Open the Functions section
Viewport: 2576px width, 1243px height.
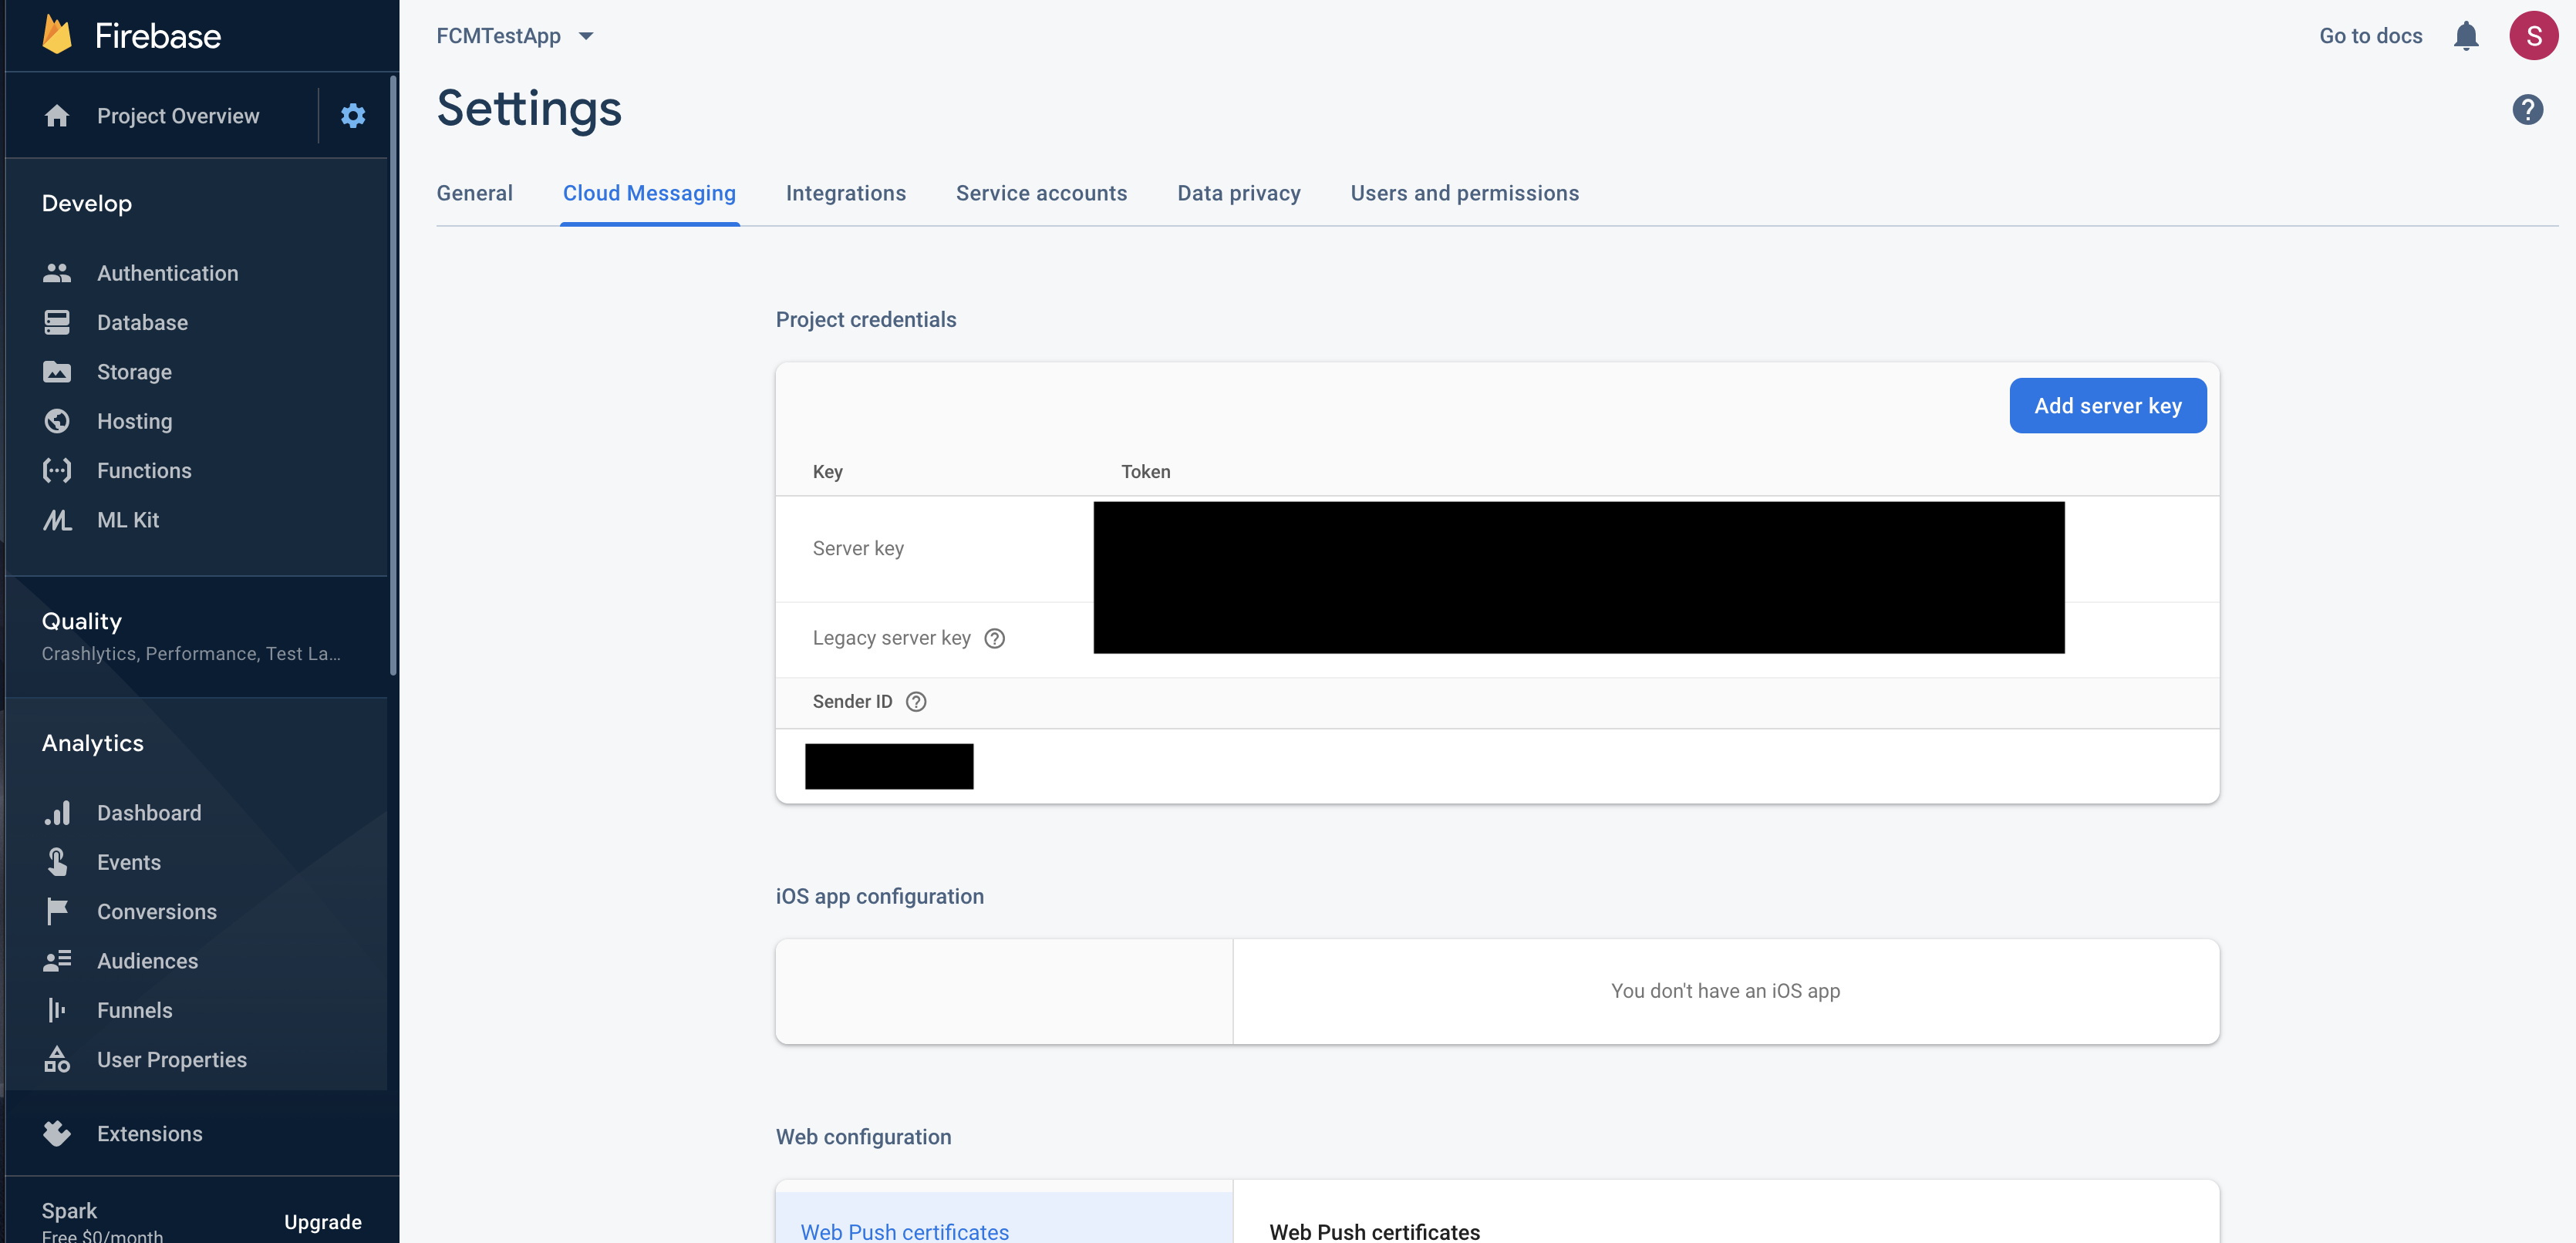pos(144,470)
